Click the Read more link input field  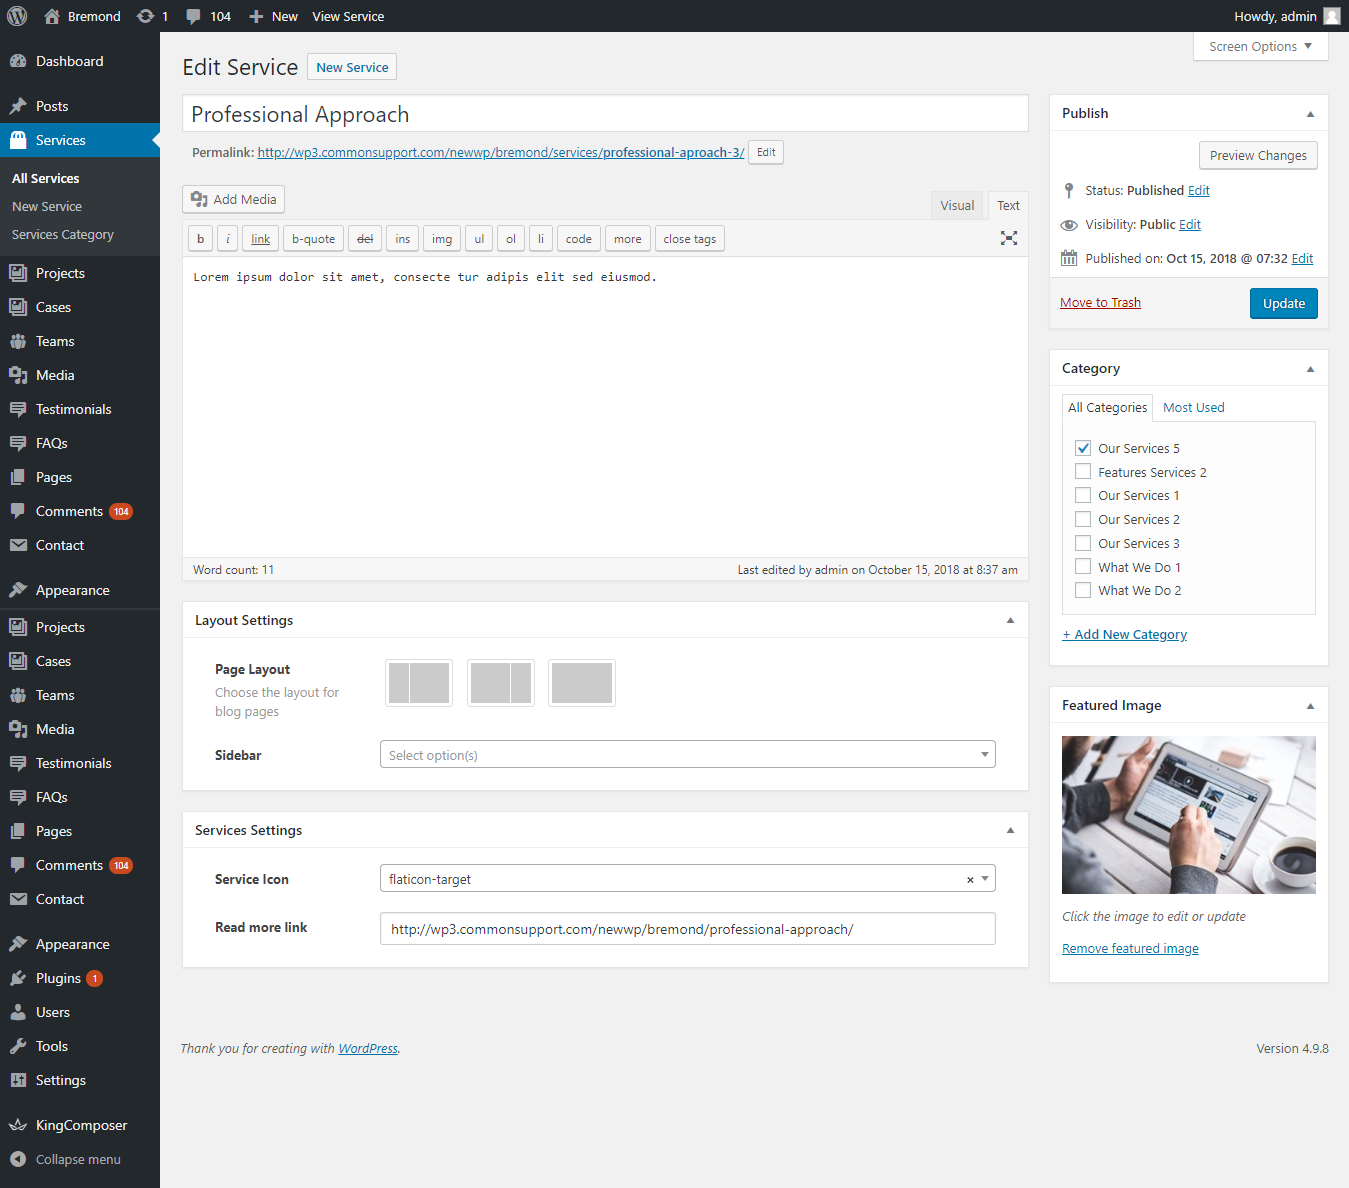[687, 929]
